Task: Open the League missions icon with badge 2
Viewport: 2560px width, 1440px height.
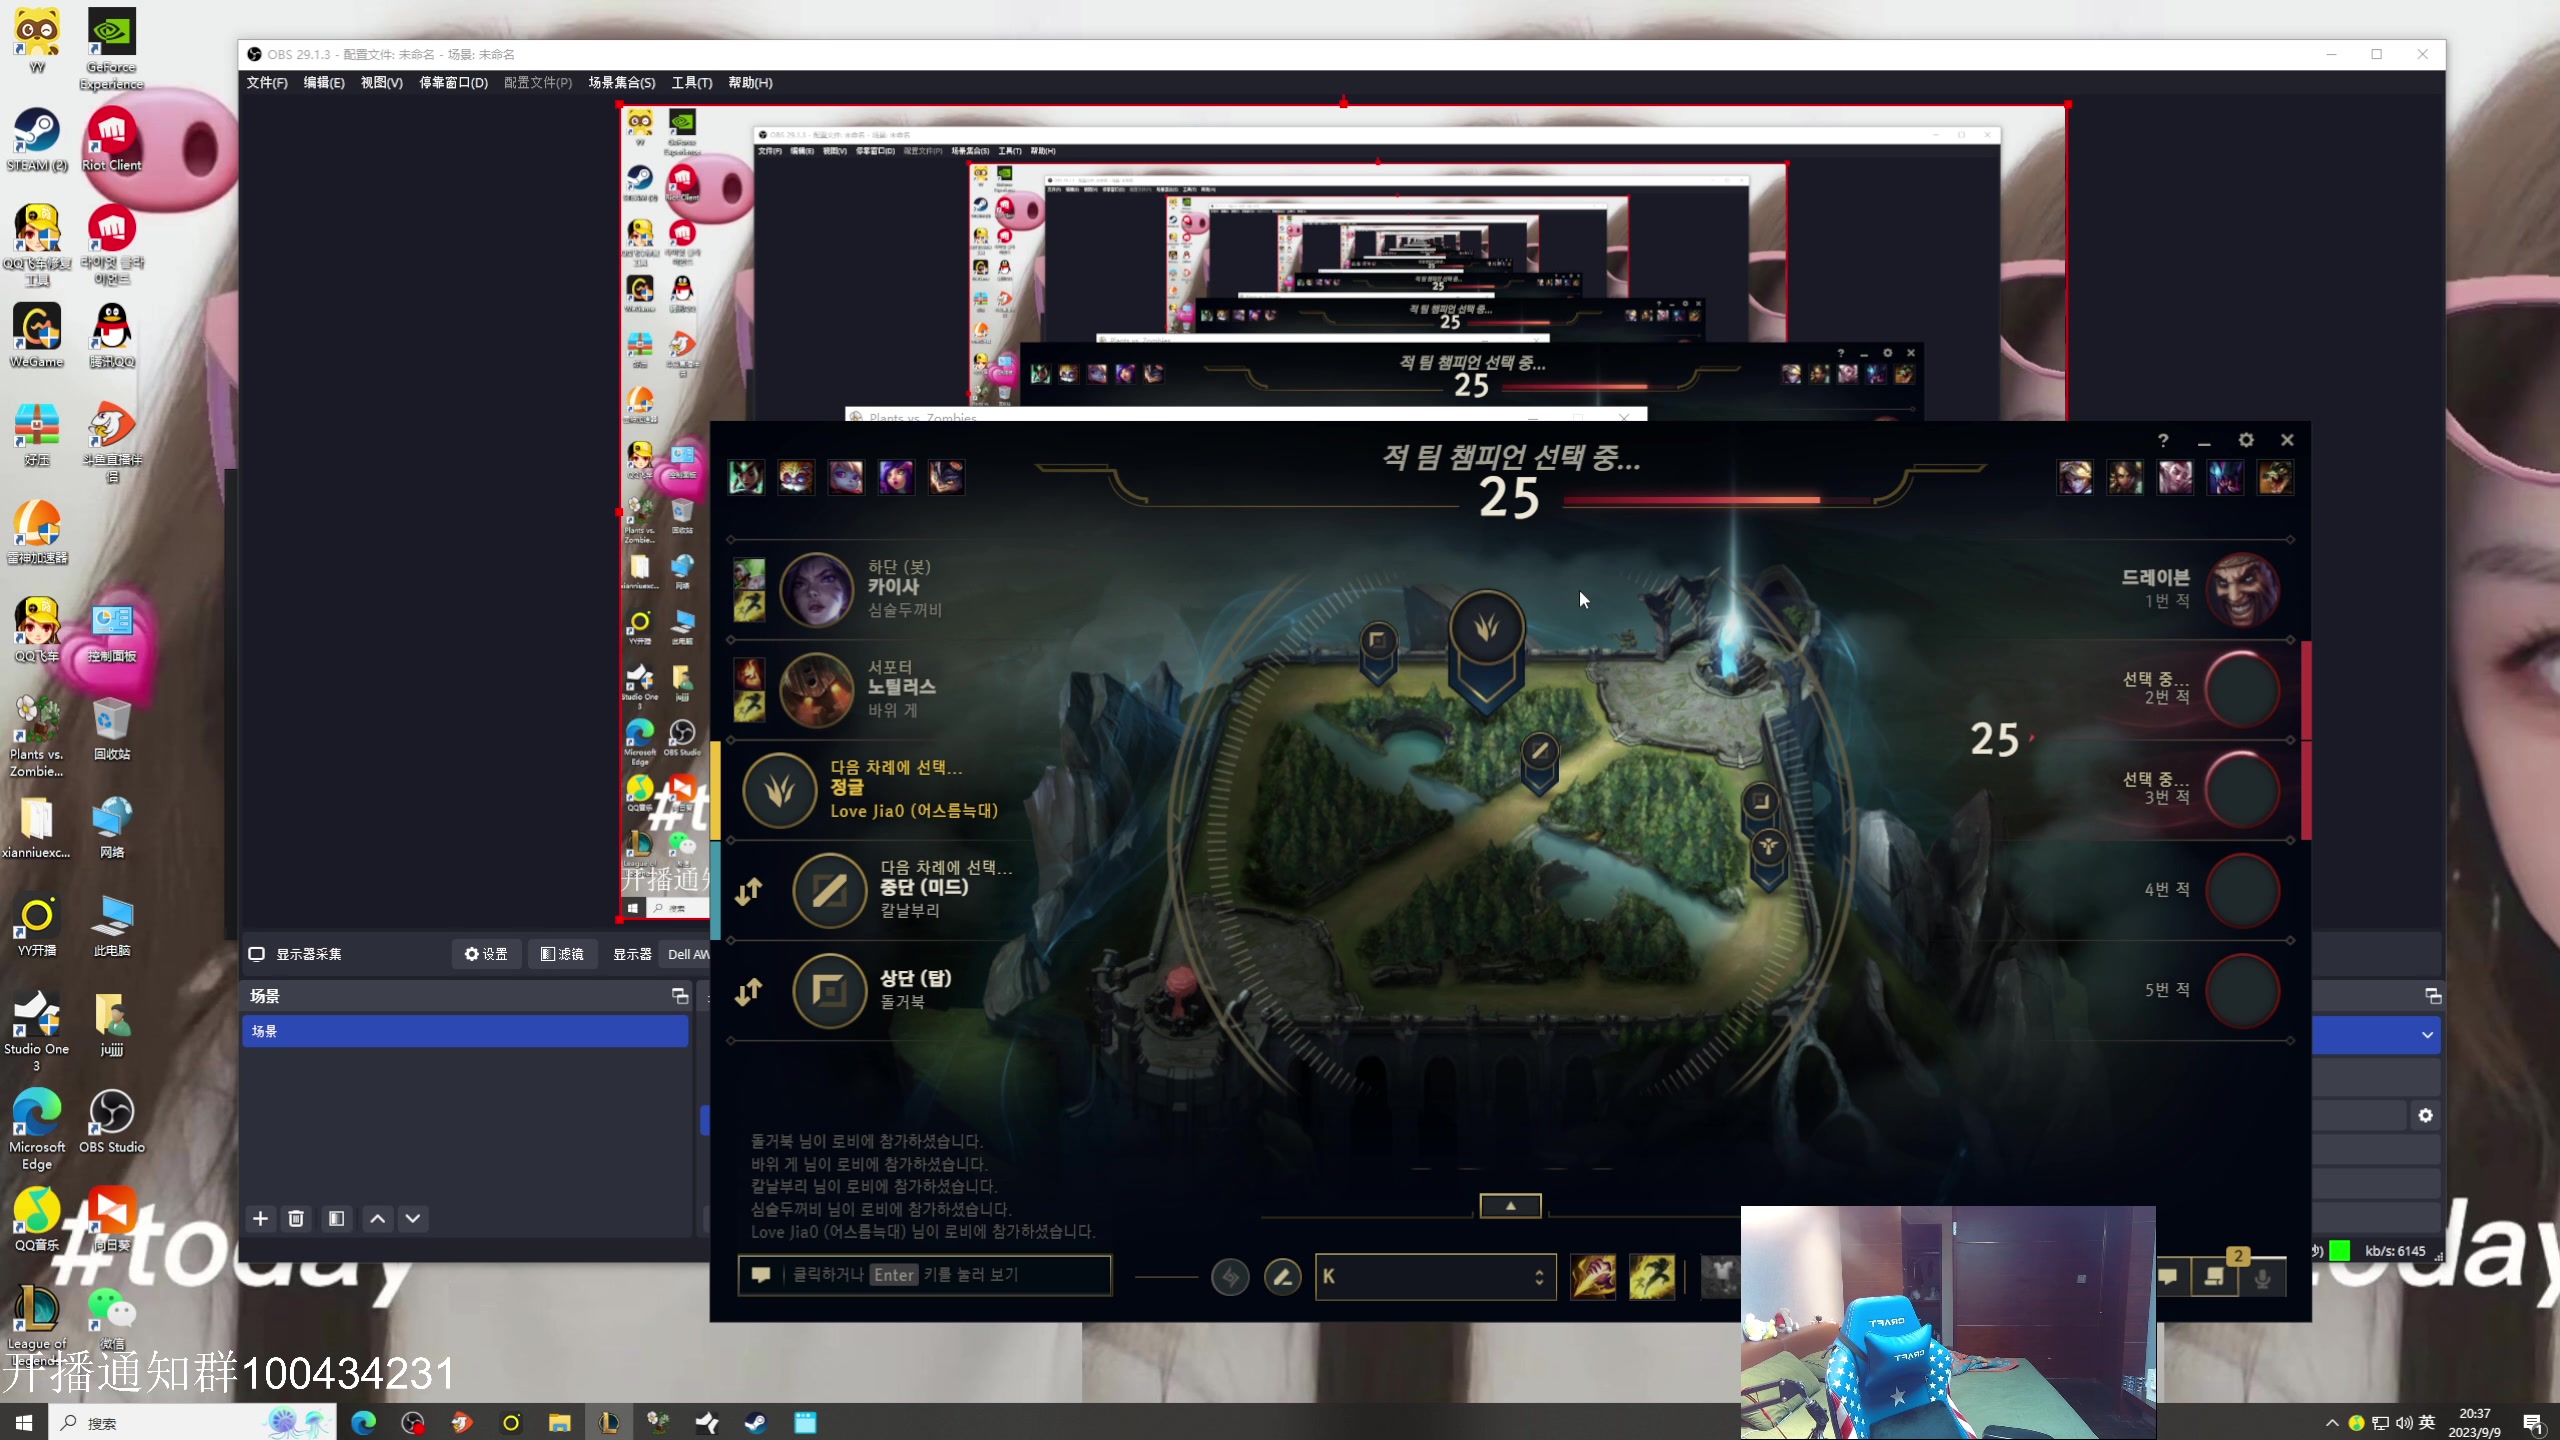Action: 2215,1275
